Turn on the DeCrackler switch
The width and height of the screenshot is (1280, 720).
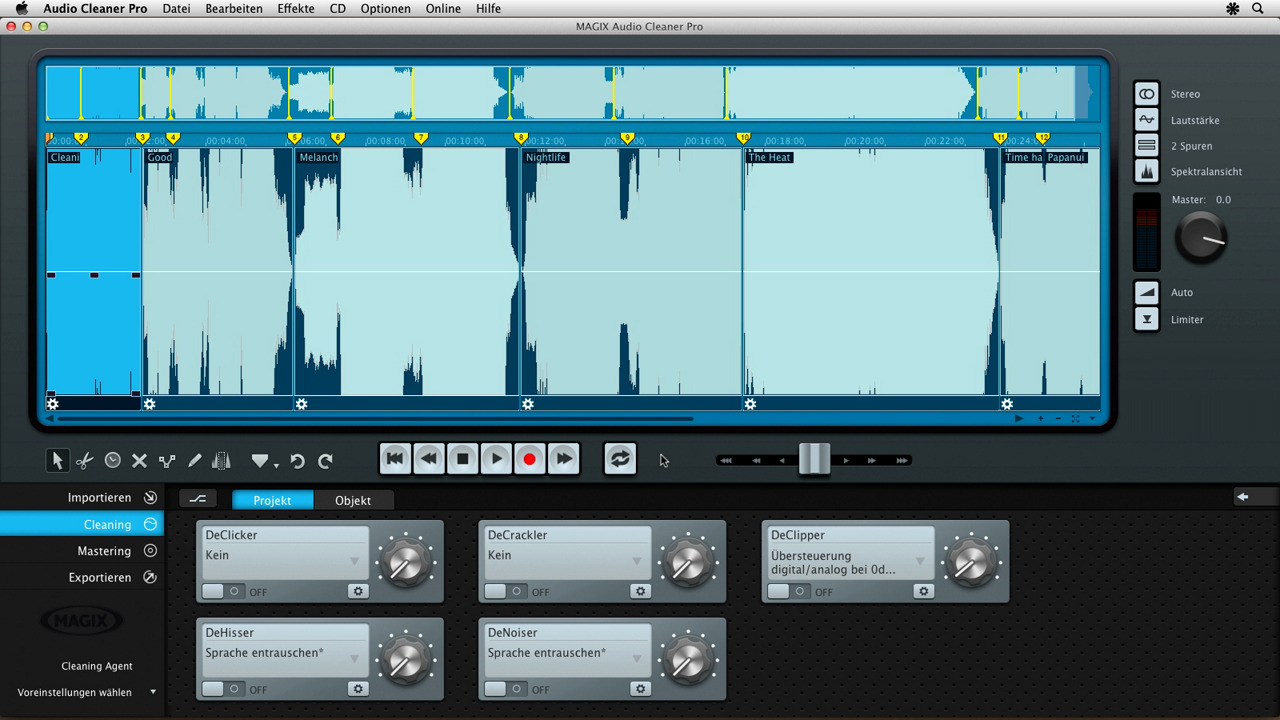(x=507, y=591)
